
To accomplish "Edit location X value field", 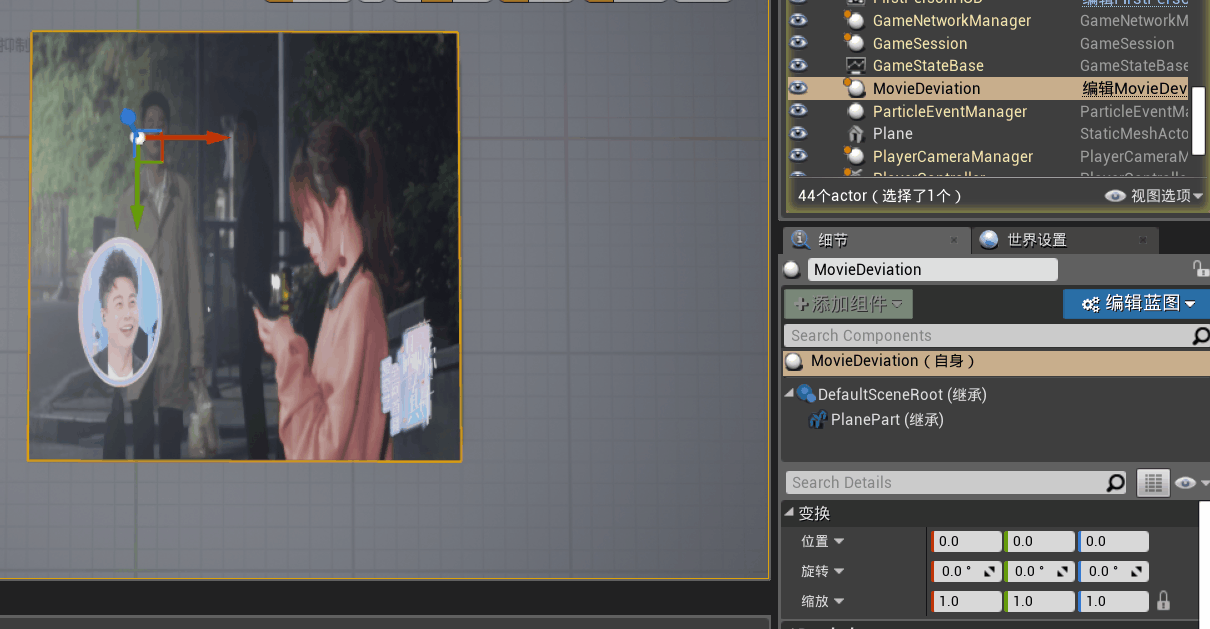I will coord(967,541).
